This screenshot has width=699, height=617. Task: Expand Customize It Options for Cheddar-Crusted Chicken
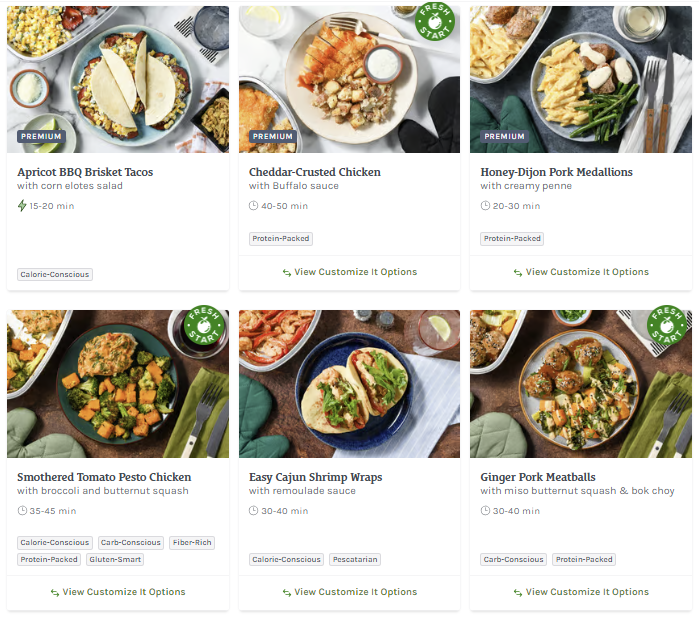(x=349, y=272)
